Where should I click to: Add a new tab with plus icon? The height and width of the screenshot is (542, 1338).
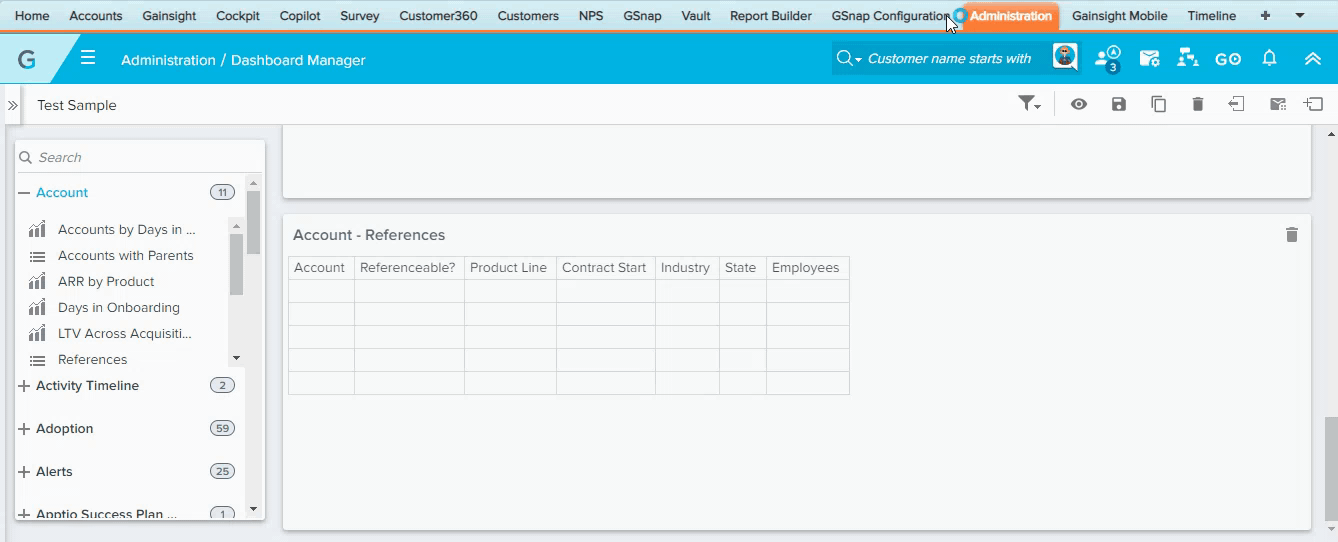click(1266, 16)
